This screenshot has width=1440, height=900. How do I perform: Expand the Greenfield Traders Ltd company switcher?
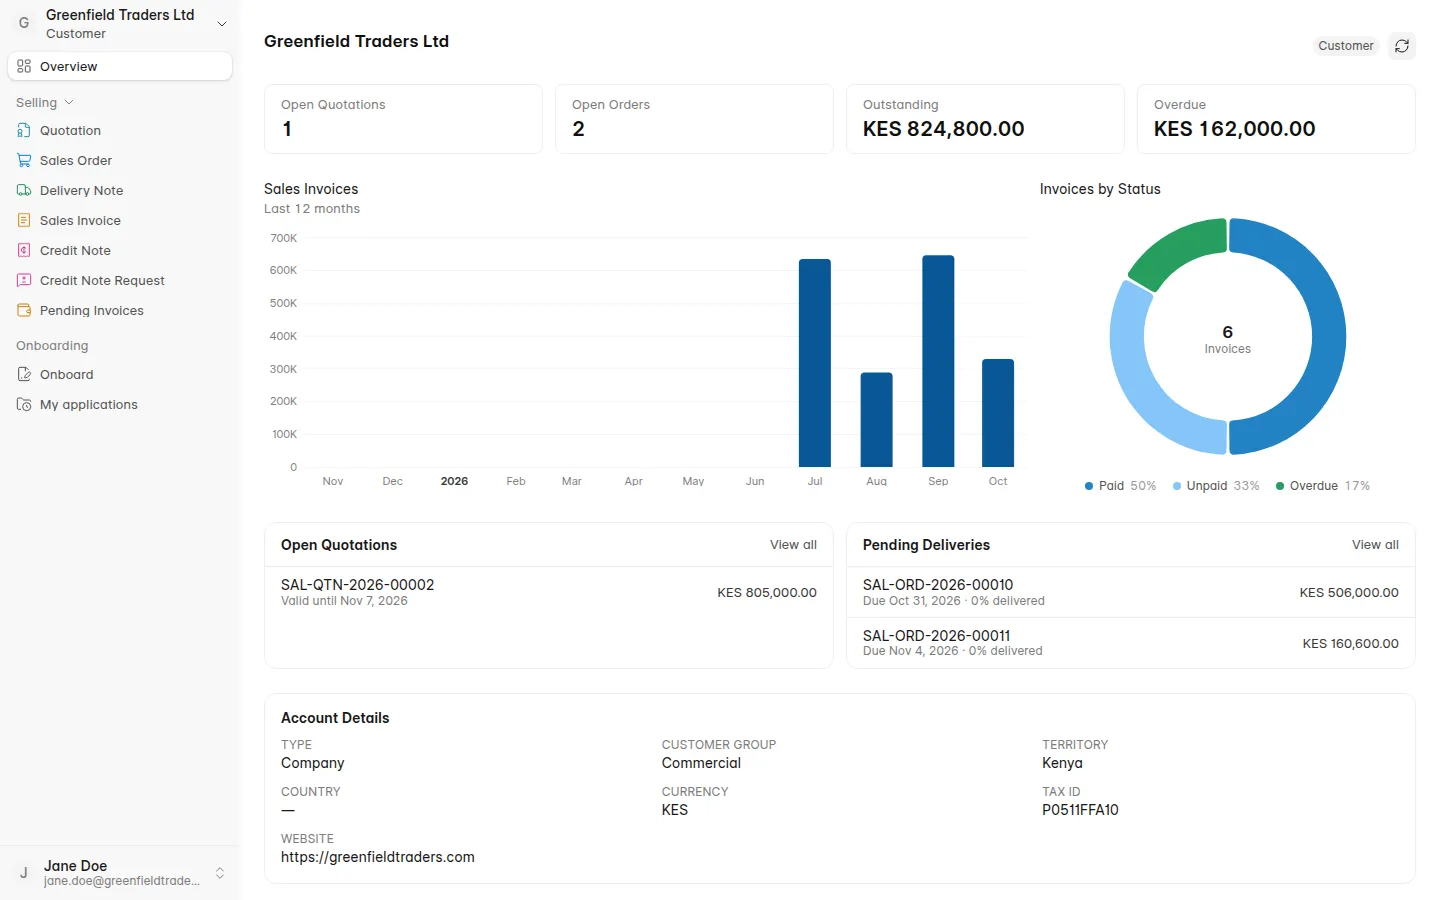click(222, 24)
